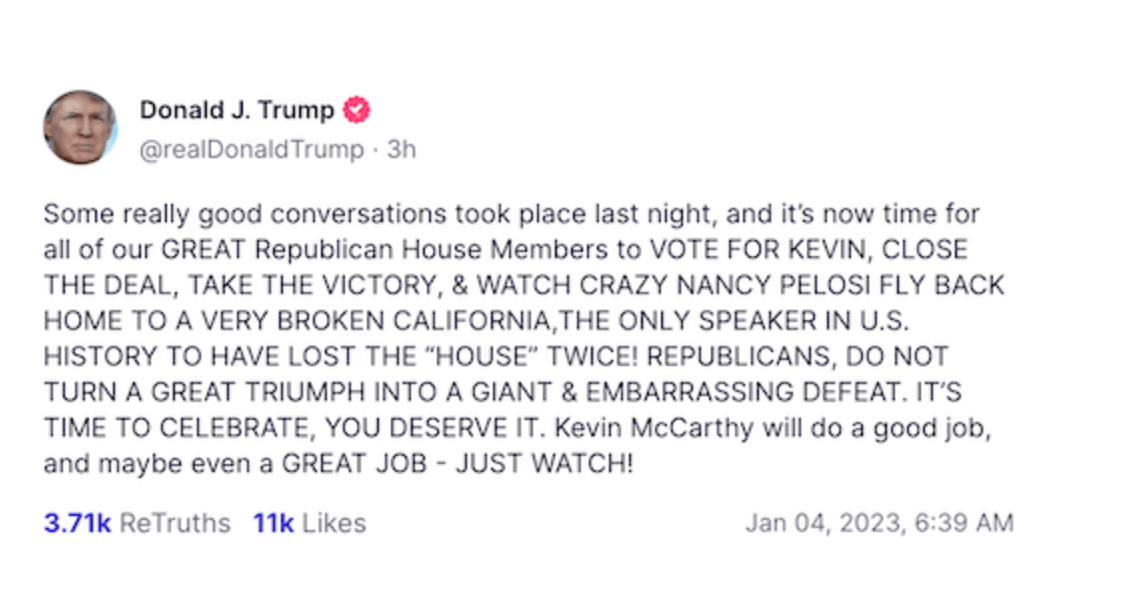Select the "Likes" label
Screen dimensions: 1142x598
pos(334,523)
